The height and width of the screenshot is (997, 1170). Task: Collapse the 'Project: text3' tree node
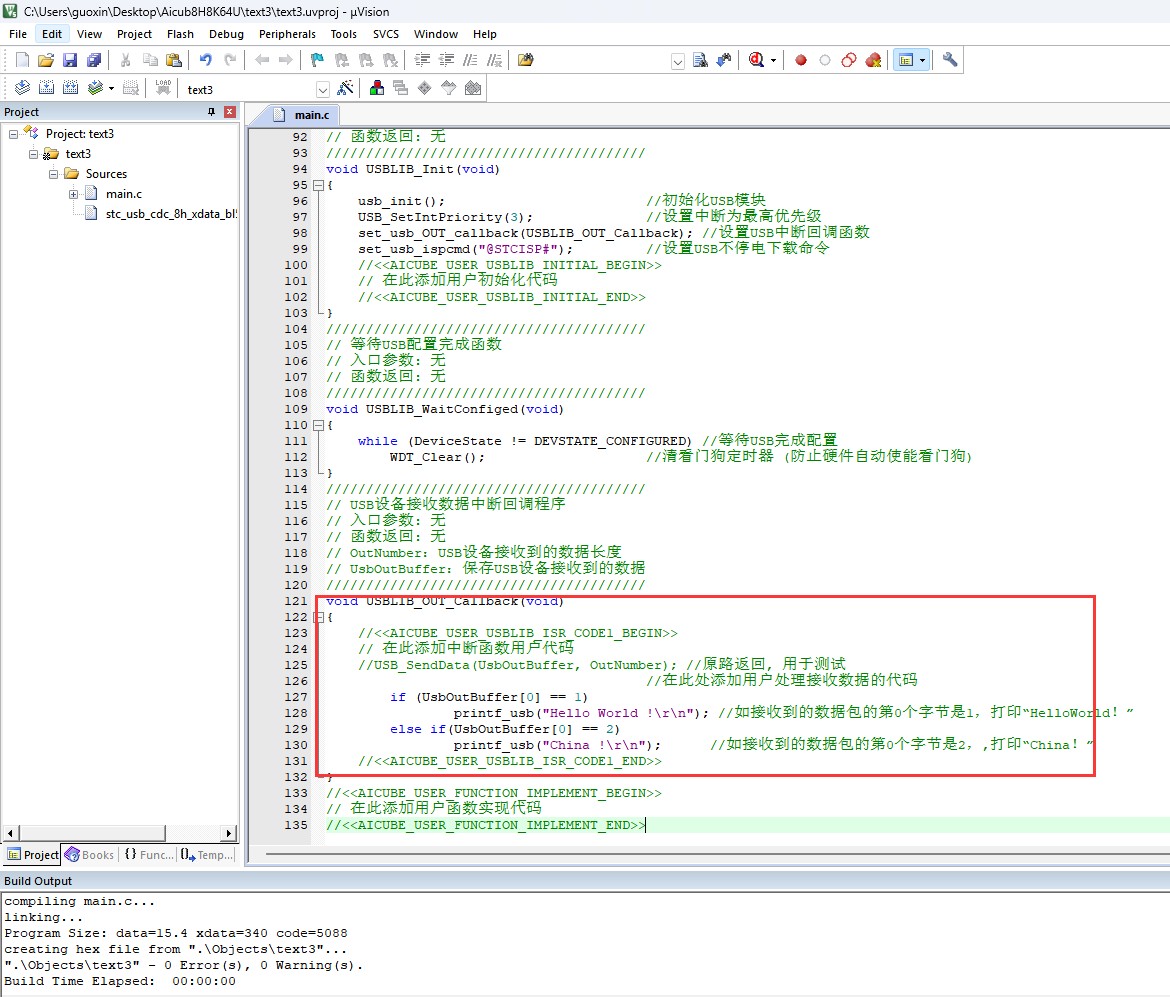coord(13,134)
